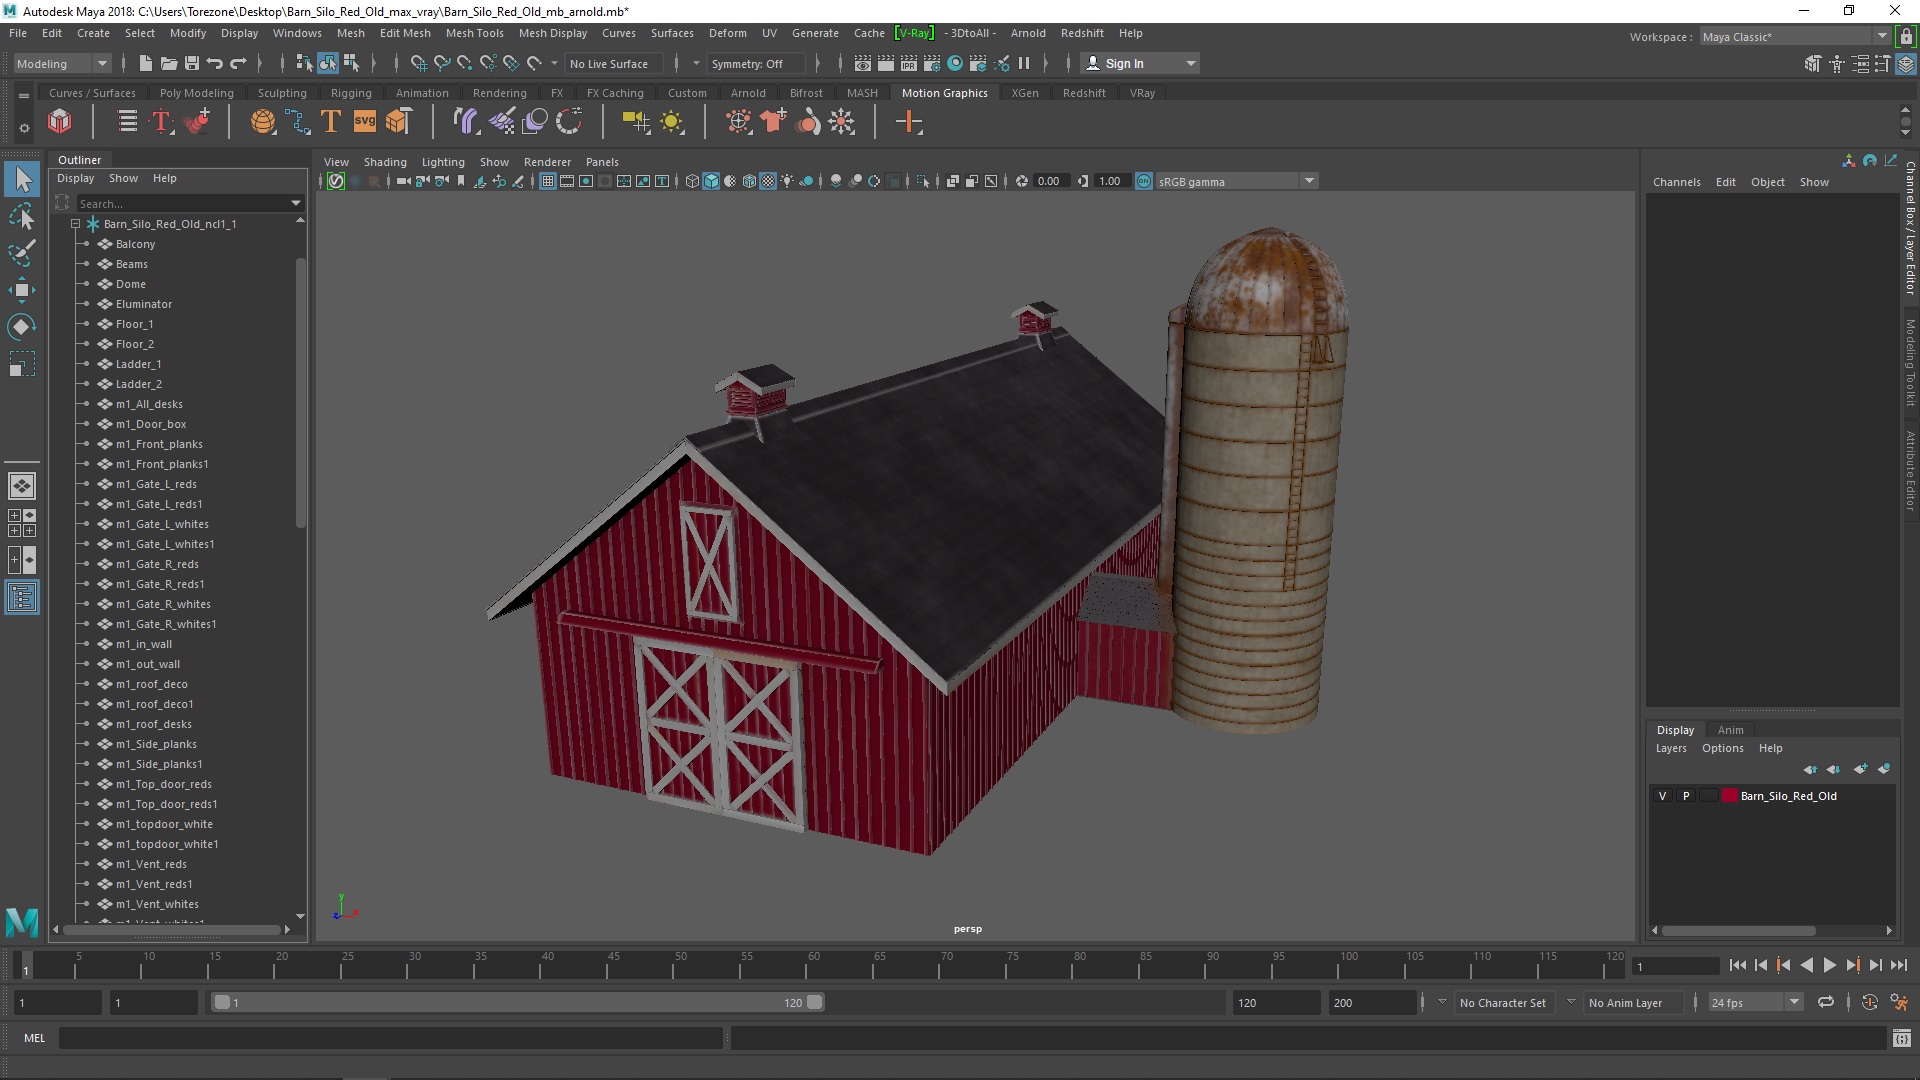Toggle the viewport grid display icon
The image size is (1920, 1080).
point(548,181)
